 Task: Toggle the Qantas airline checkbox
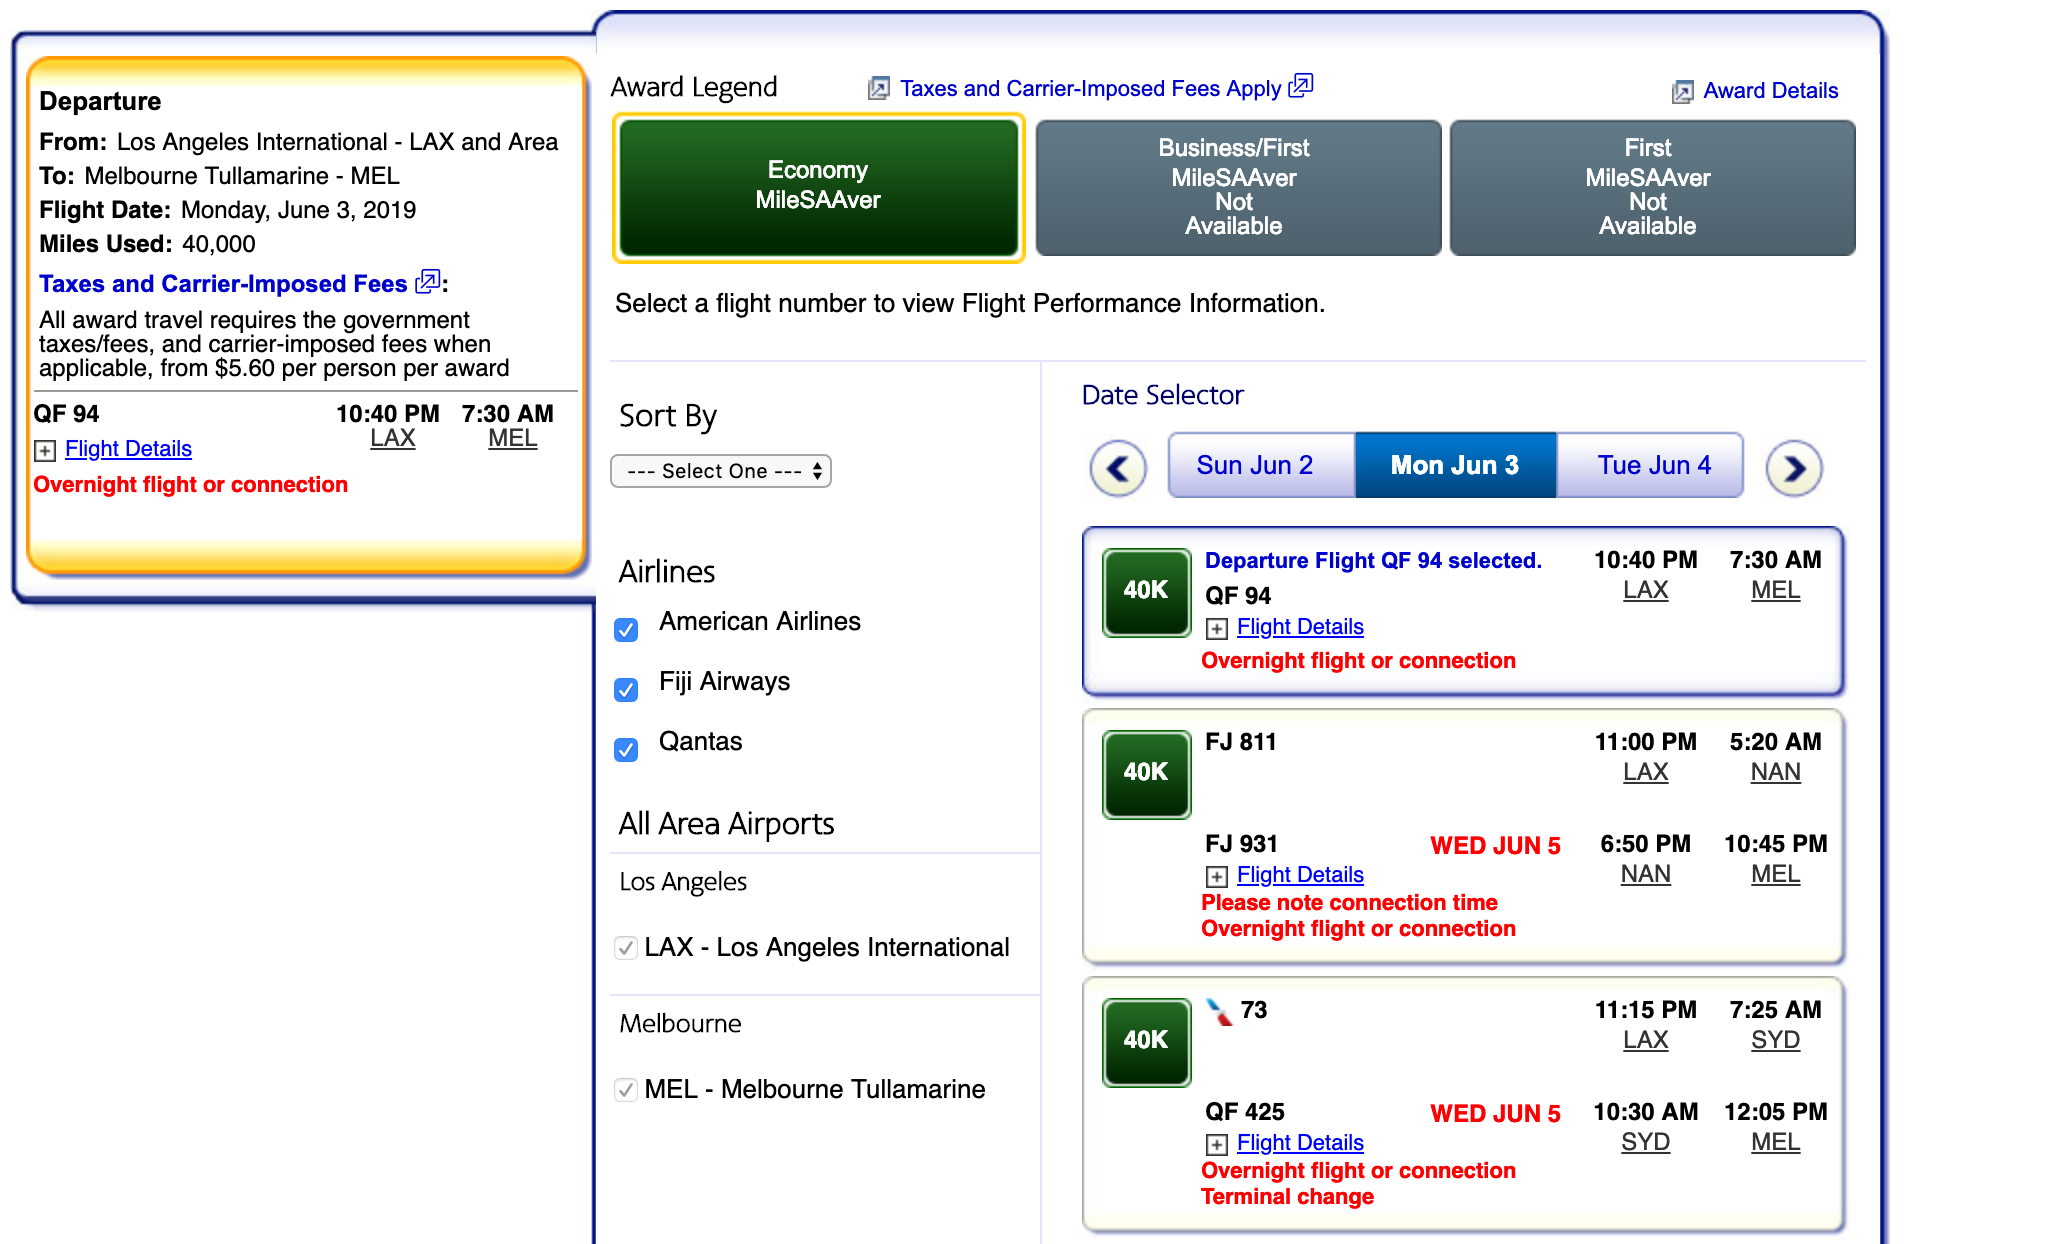[x=627, y=750]
